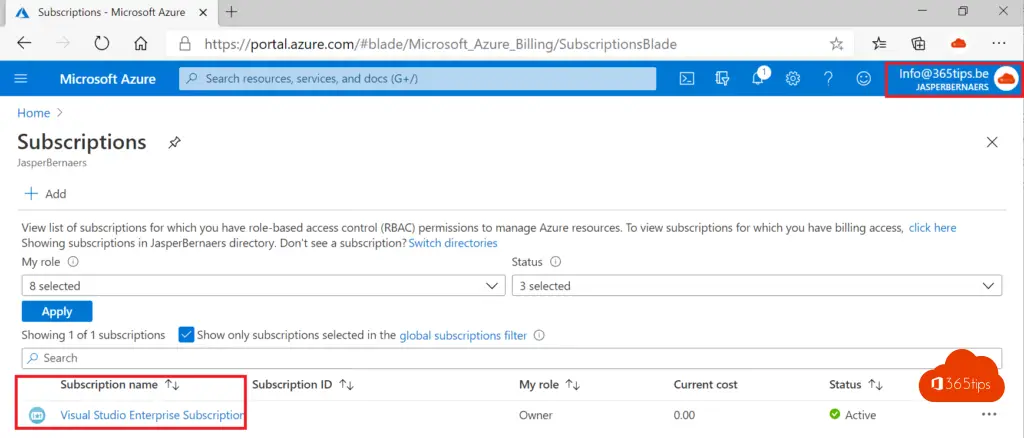Click the Apply button
1024x438 pixels.
click(57, 311)
